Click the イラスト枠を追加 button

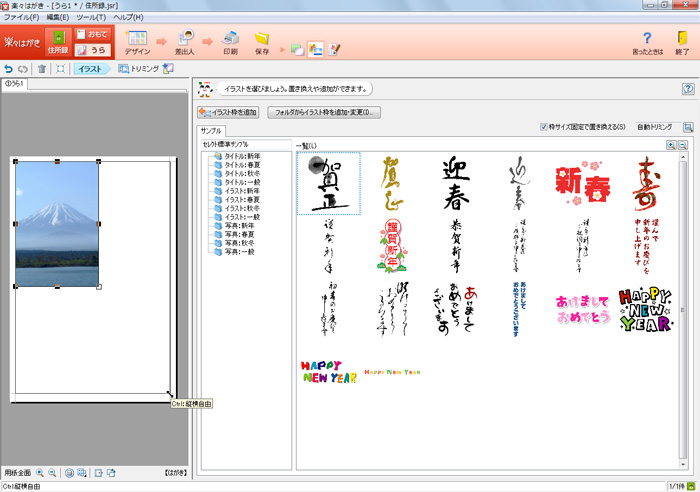tap(228, 112)
